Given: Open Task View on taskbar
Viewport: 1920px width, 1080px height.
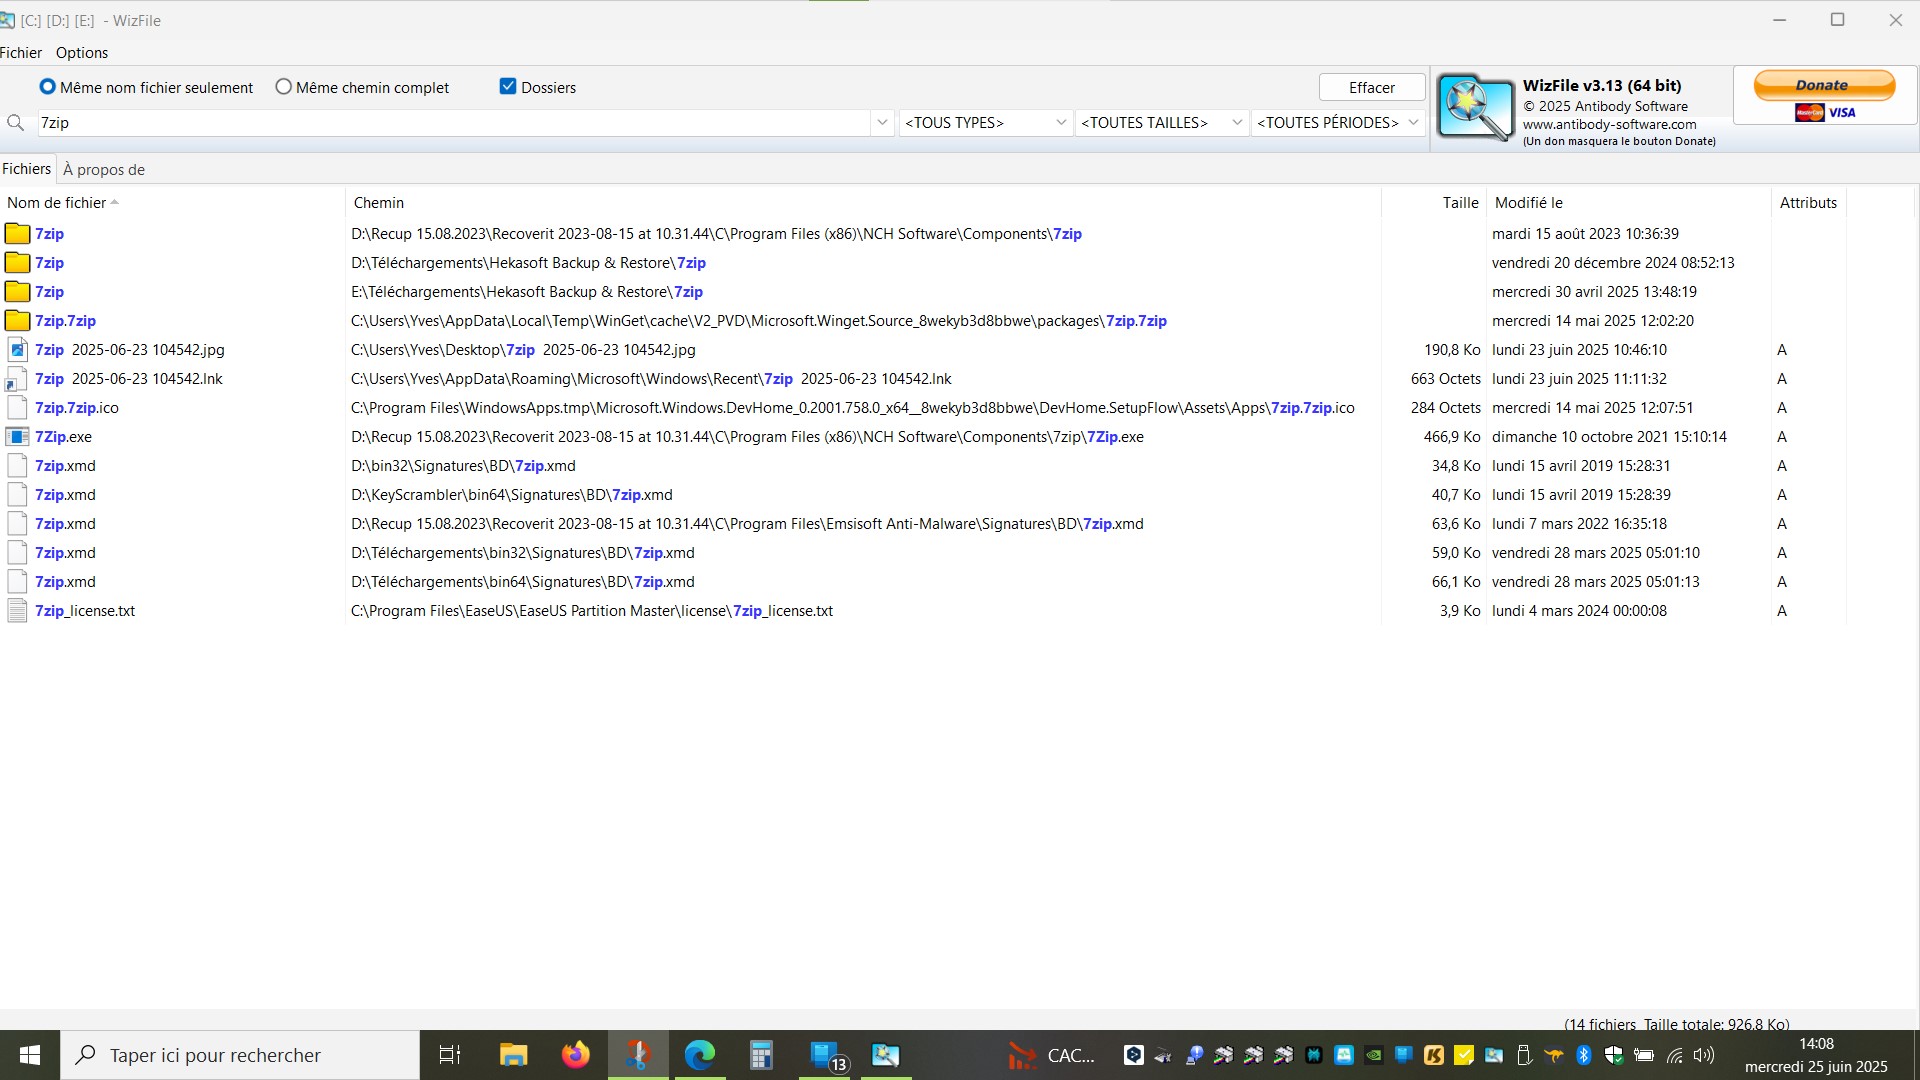Looking at the screenshot, I should 450,1055.
